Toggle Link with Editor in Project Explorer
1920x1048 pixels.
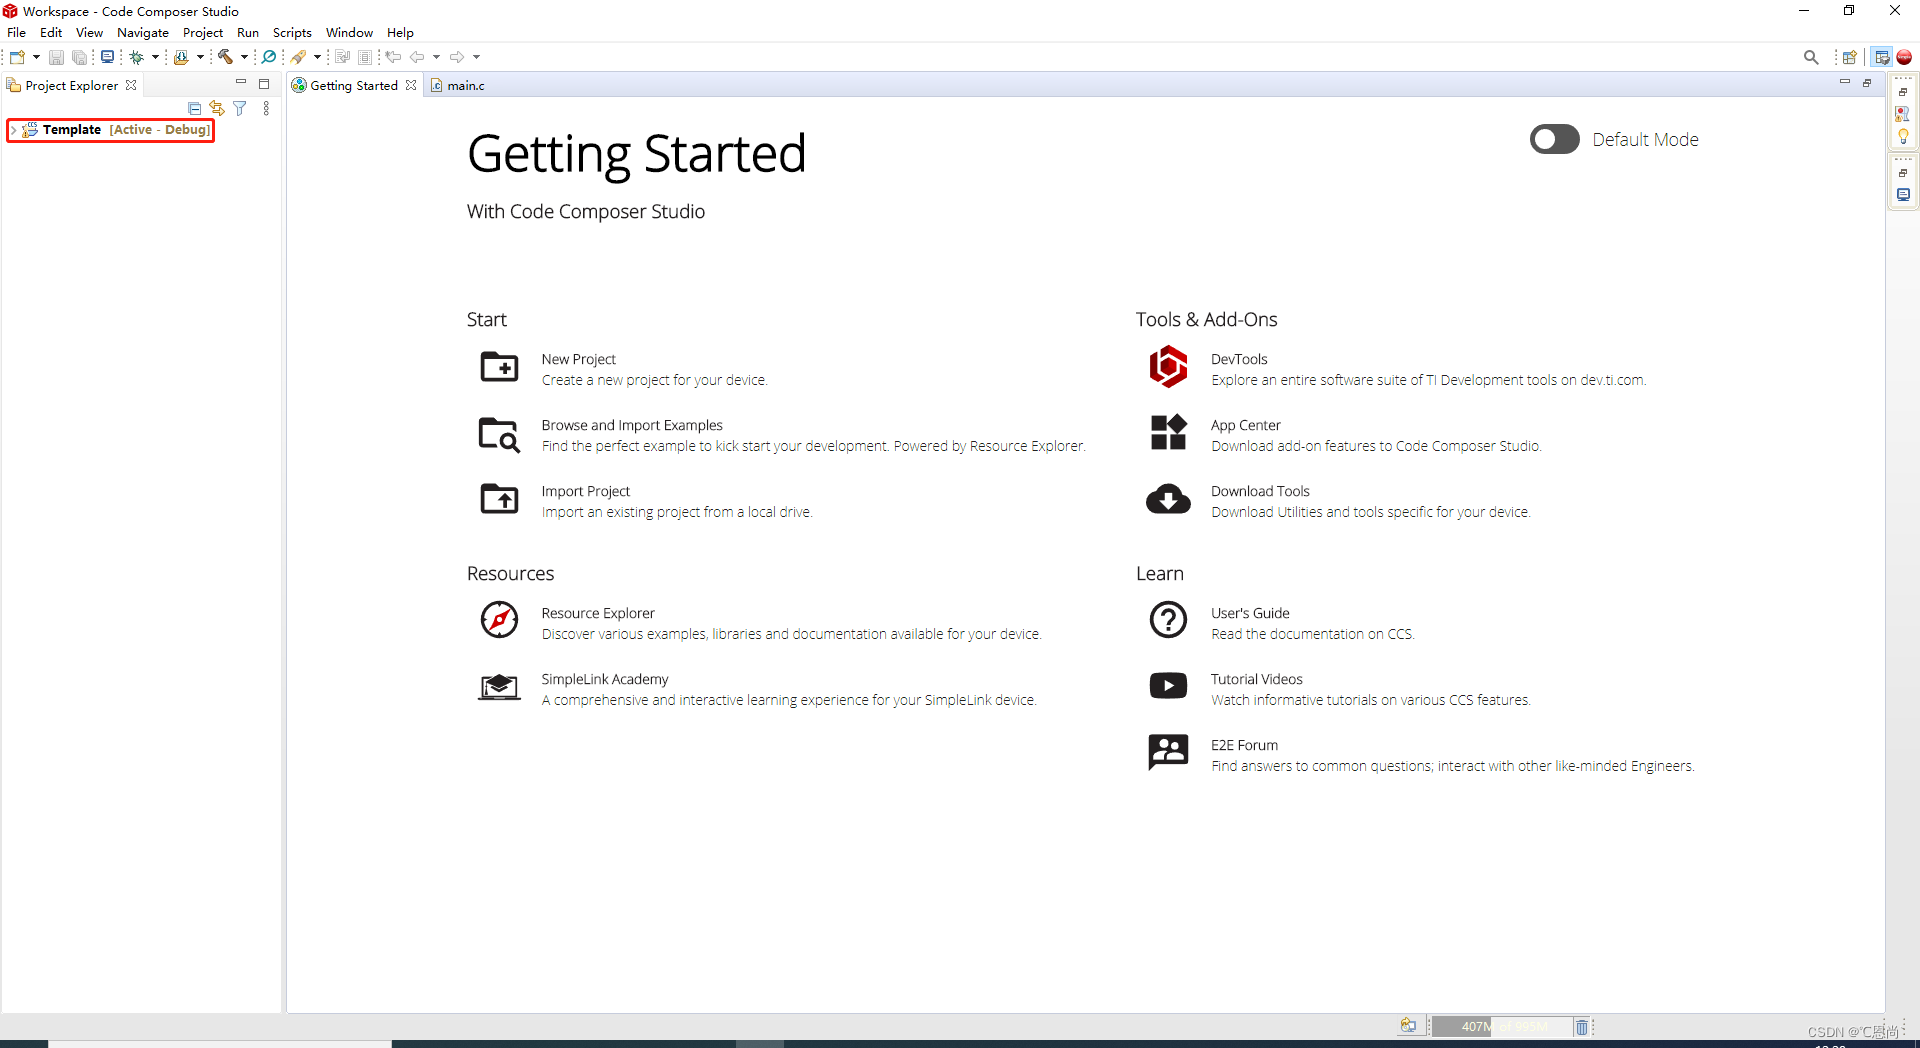(217, 108)
